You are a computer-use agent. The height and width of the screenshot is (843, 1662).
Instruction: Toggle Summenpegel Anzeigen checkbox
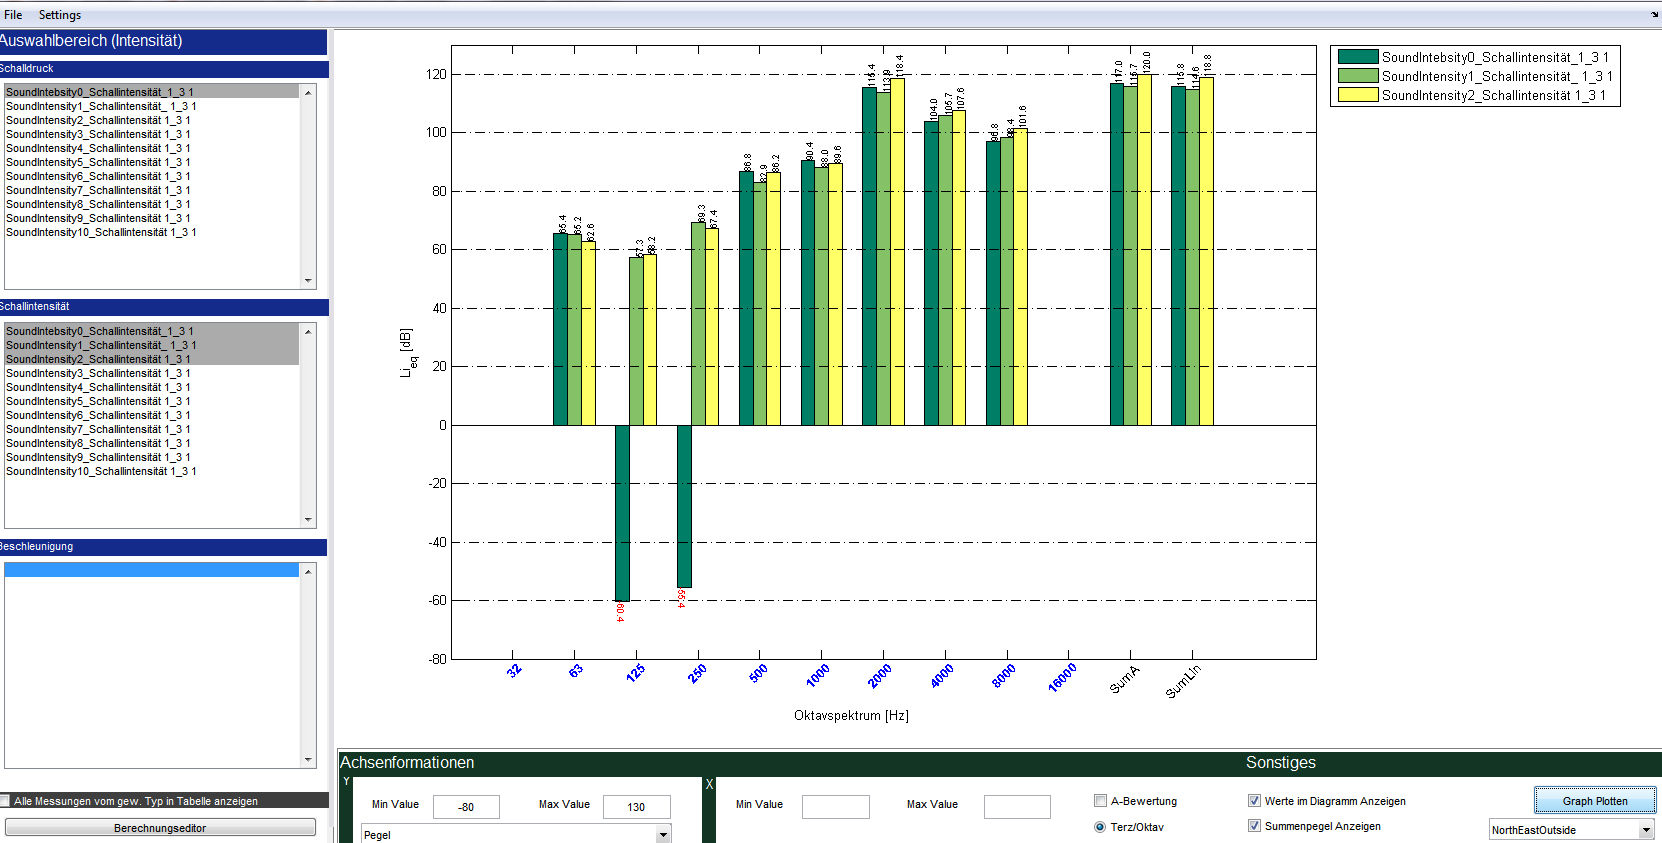click(1254, 826)
